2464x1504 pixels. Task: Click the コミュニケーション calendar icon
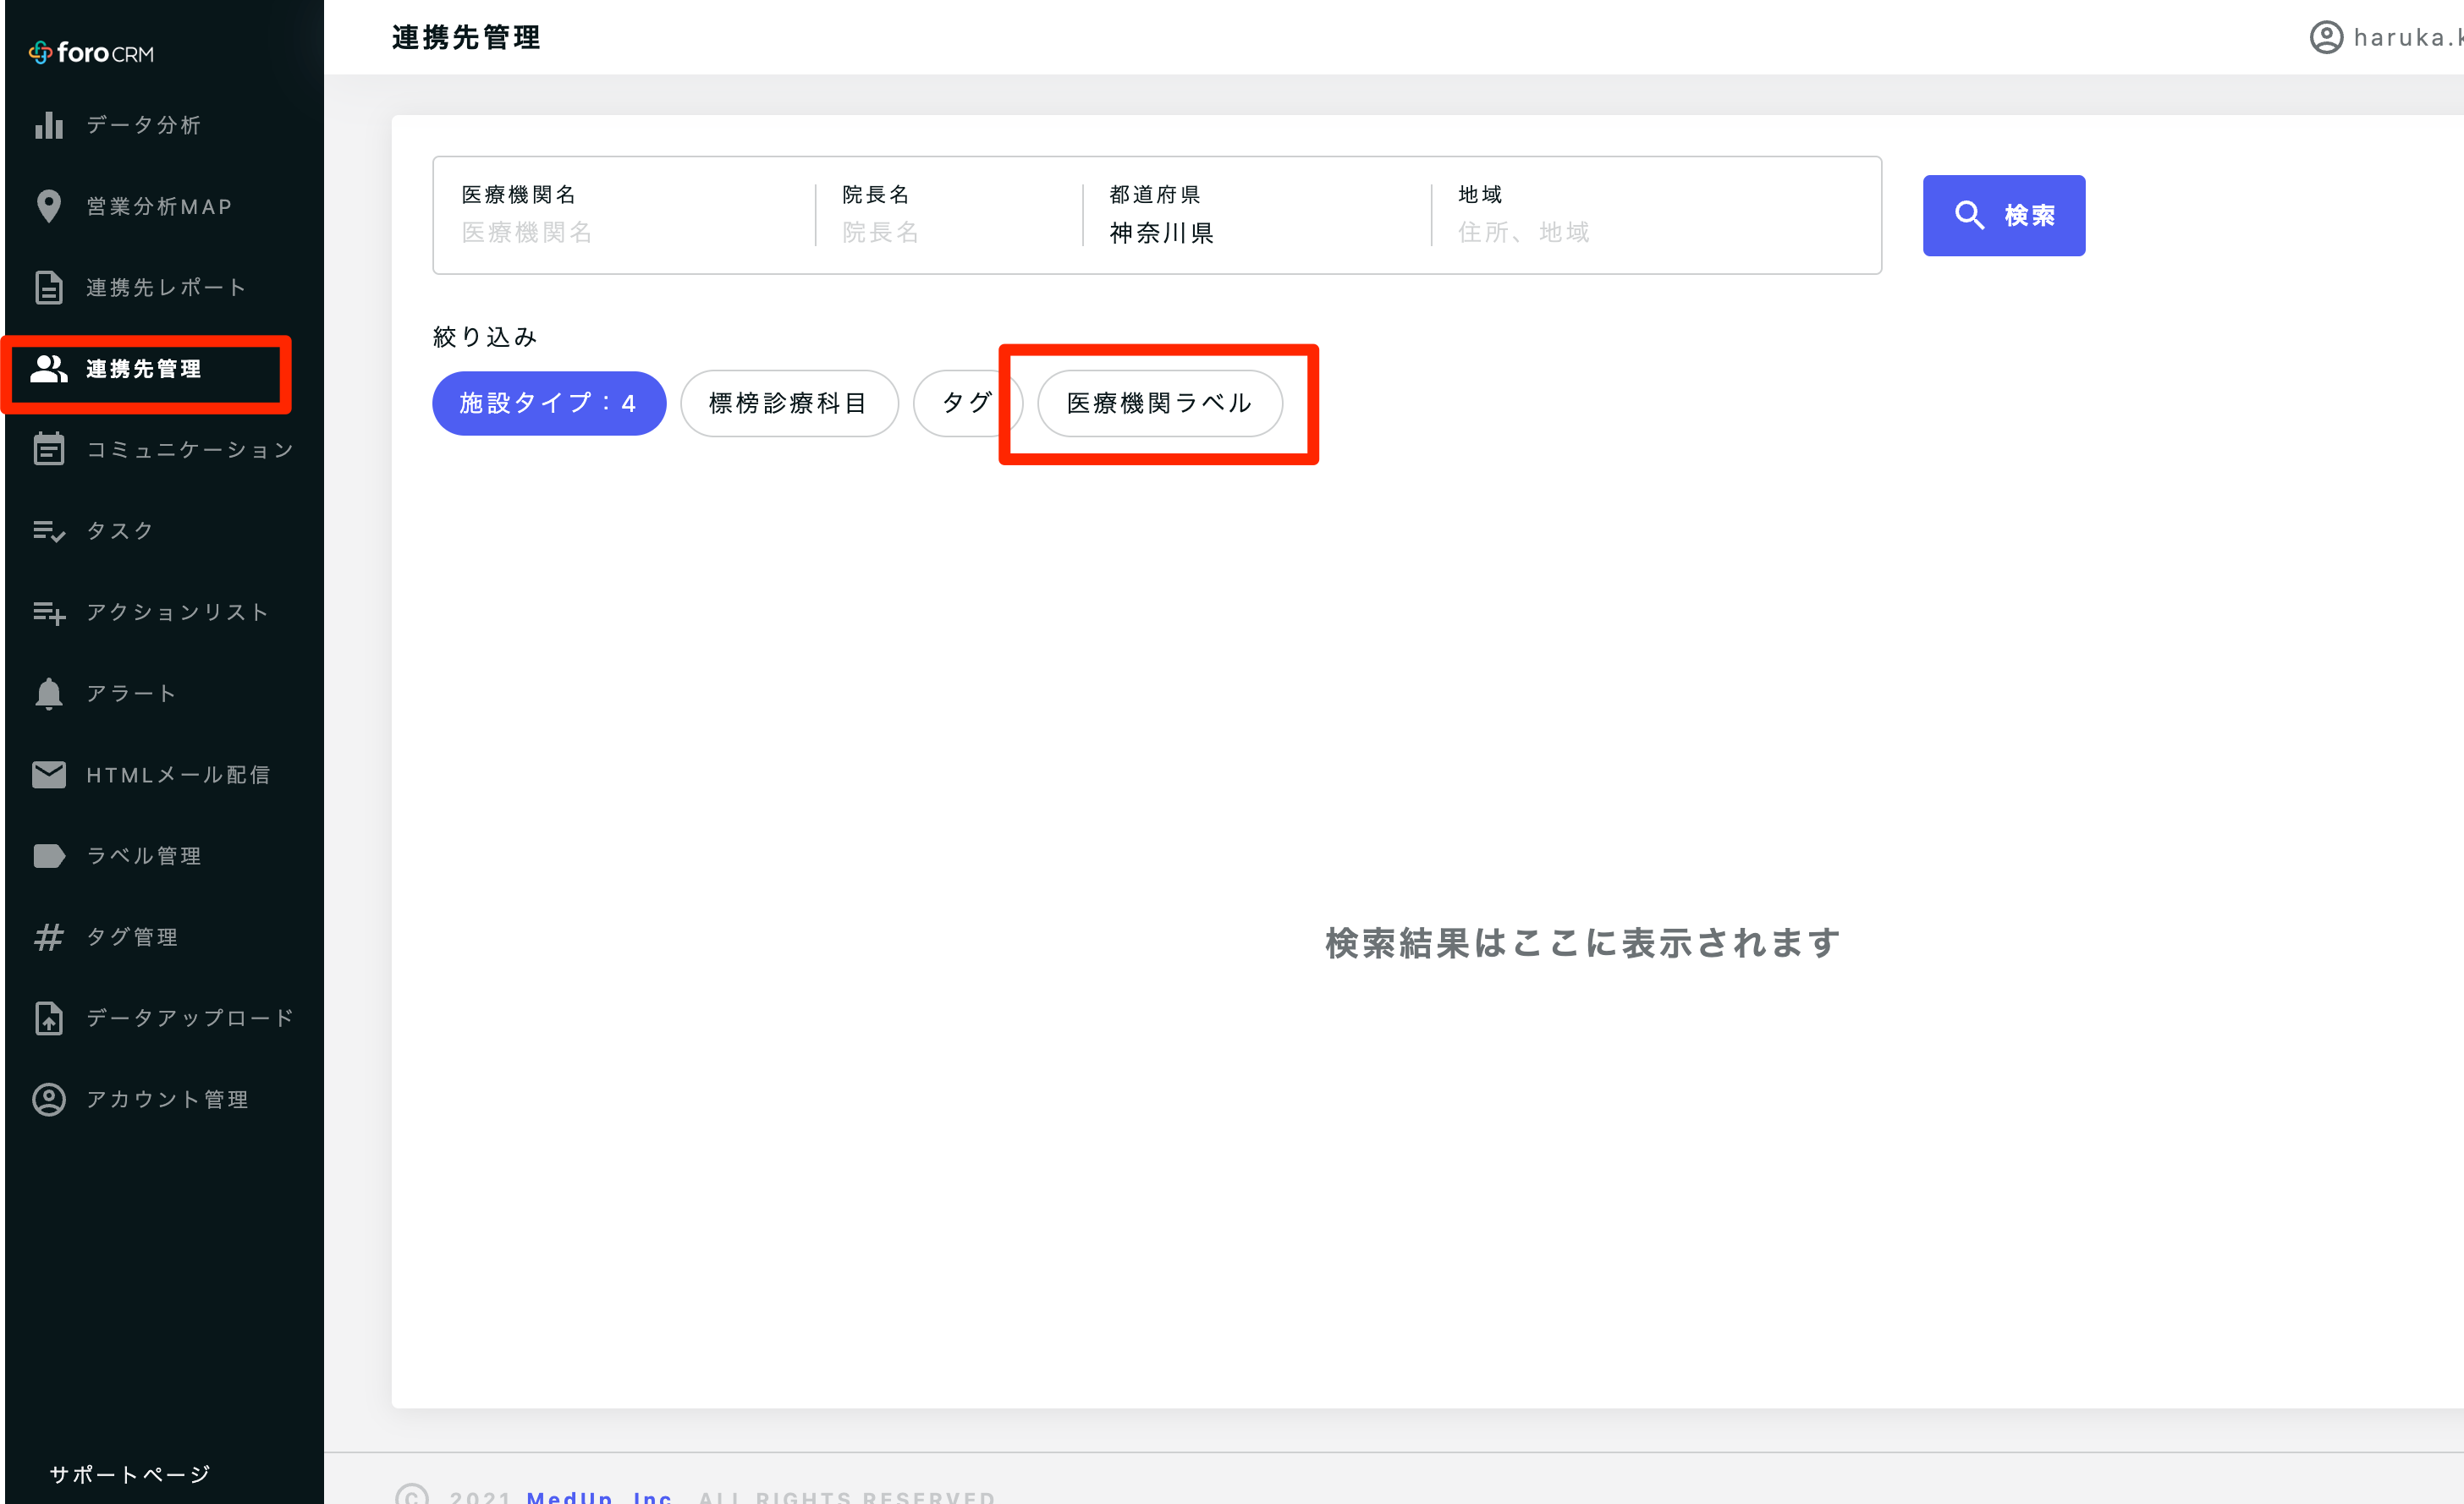pyautogui.click(x=49, y=449)
